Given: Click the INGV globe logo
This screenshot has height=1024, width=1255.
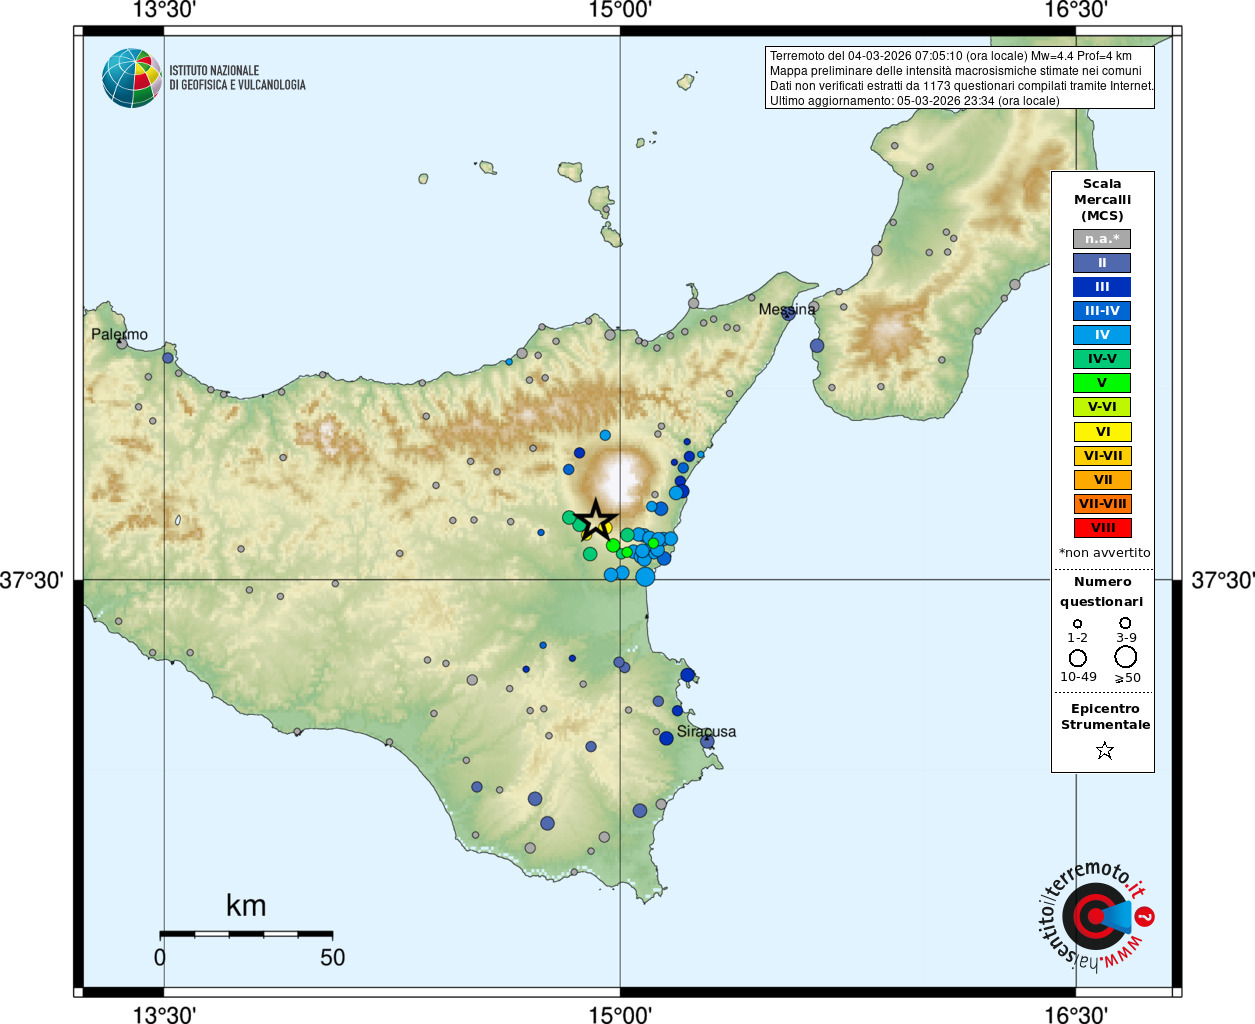Looking at the screenshot, I should point(132,78).
